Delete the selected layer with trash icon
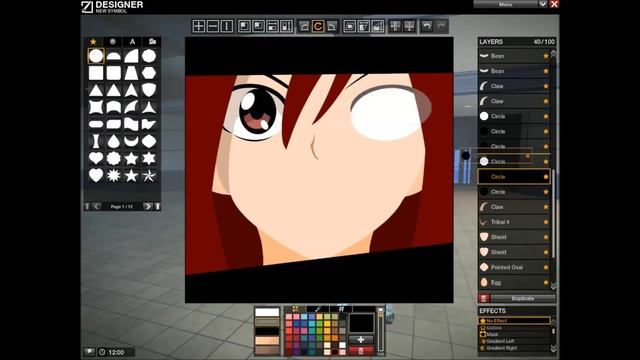 pyautogui.click(x=484, y=298)
